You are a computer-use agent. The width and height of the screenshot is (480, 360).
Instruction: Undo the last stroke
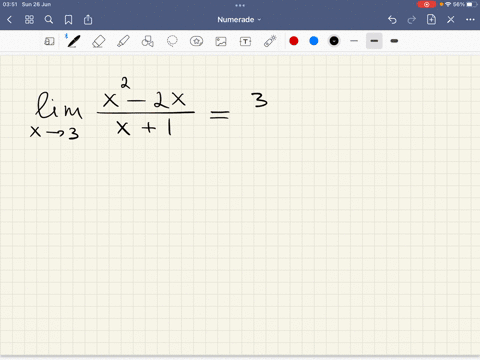392,20
